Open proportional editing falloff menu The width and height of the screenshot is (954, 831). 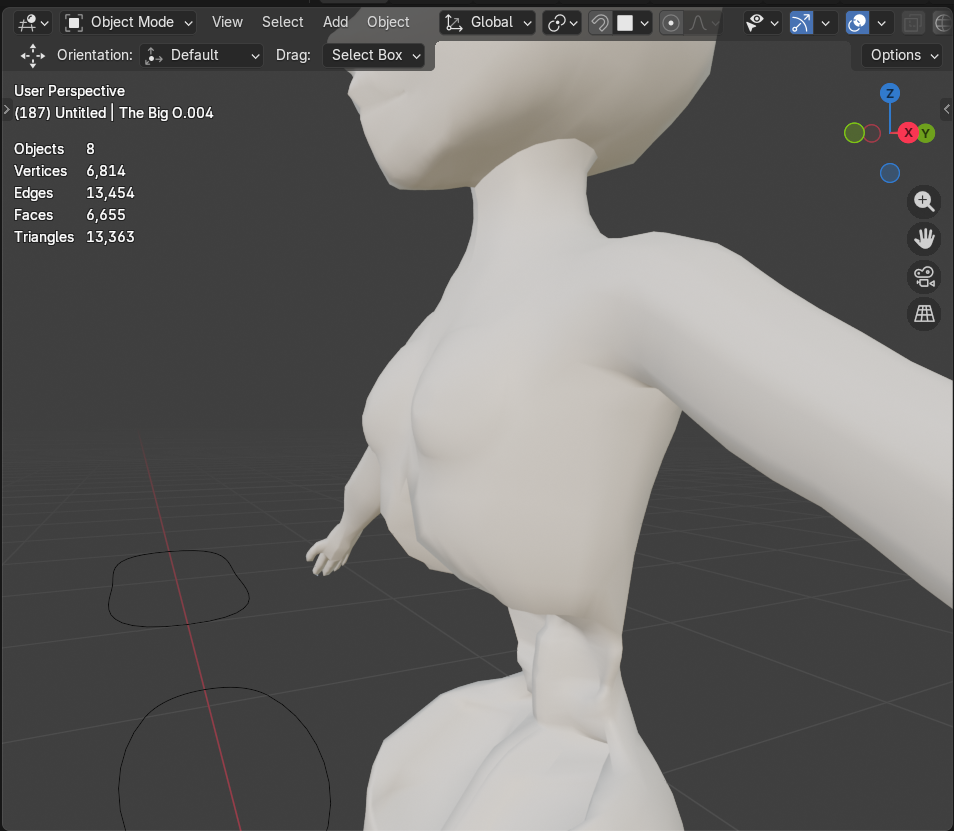click(x=704, y=23)
